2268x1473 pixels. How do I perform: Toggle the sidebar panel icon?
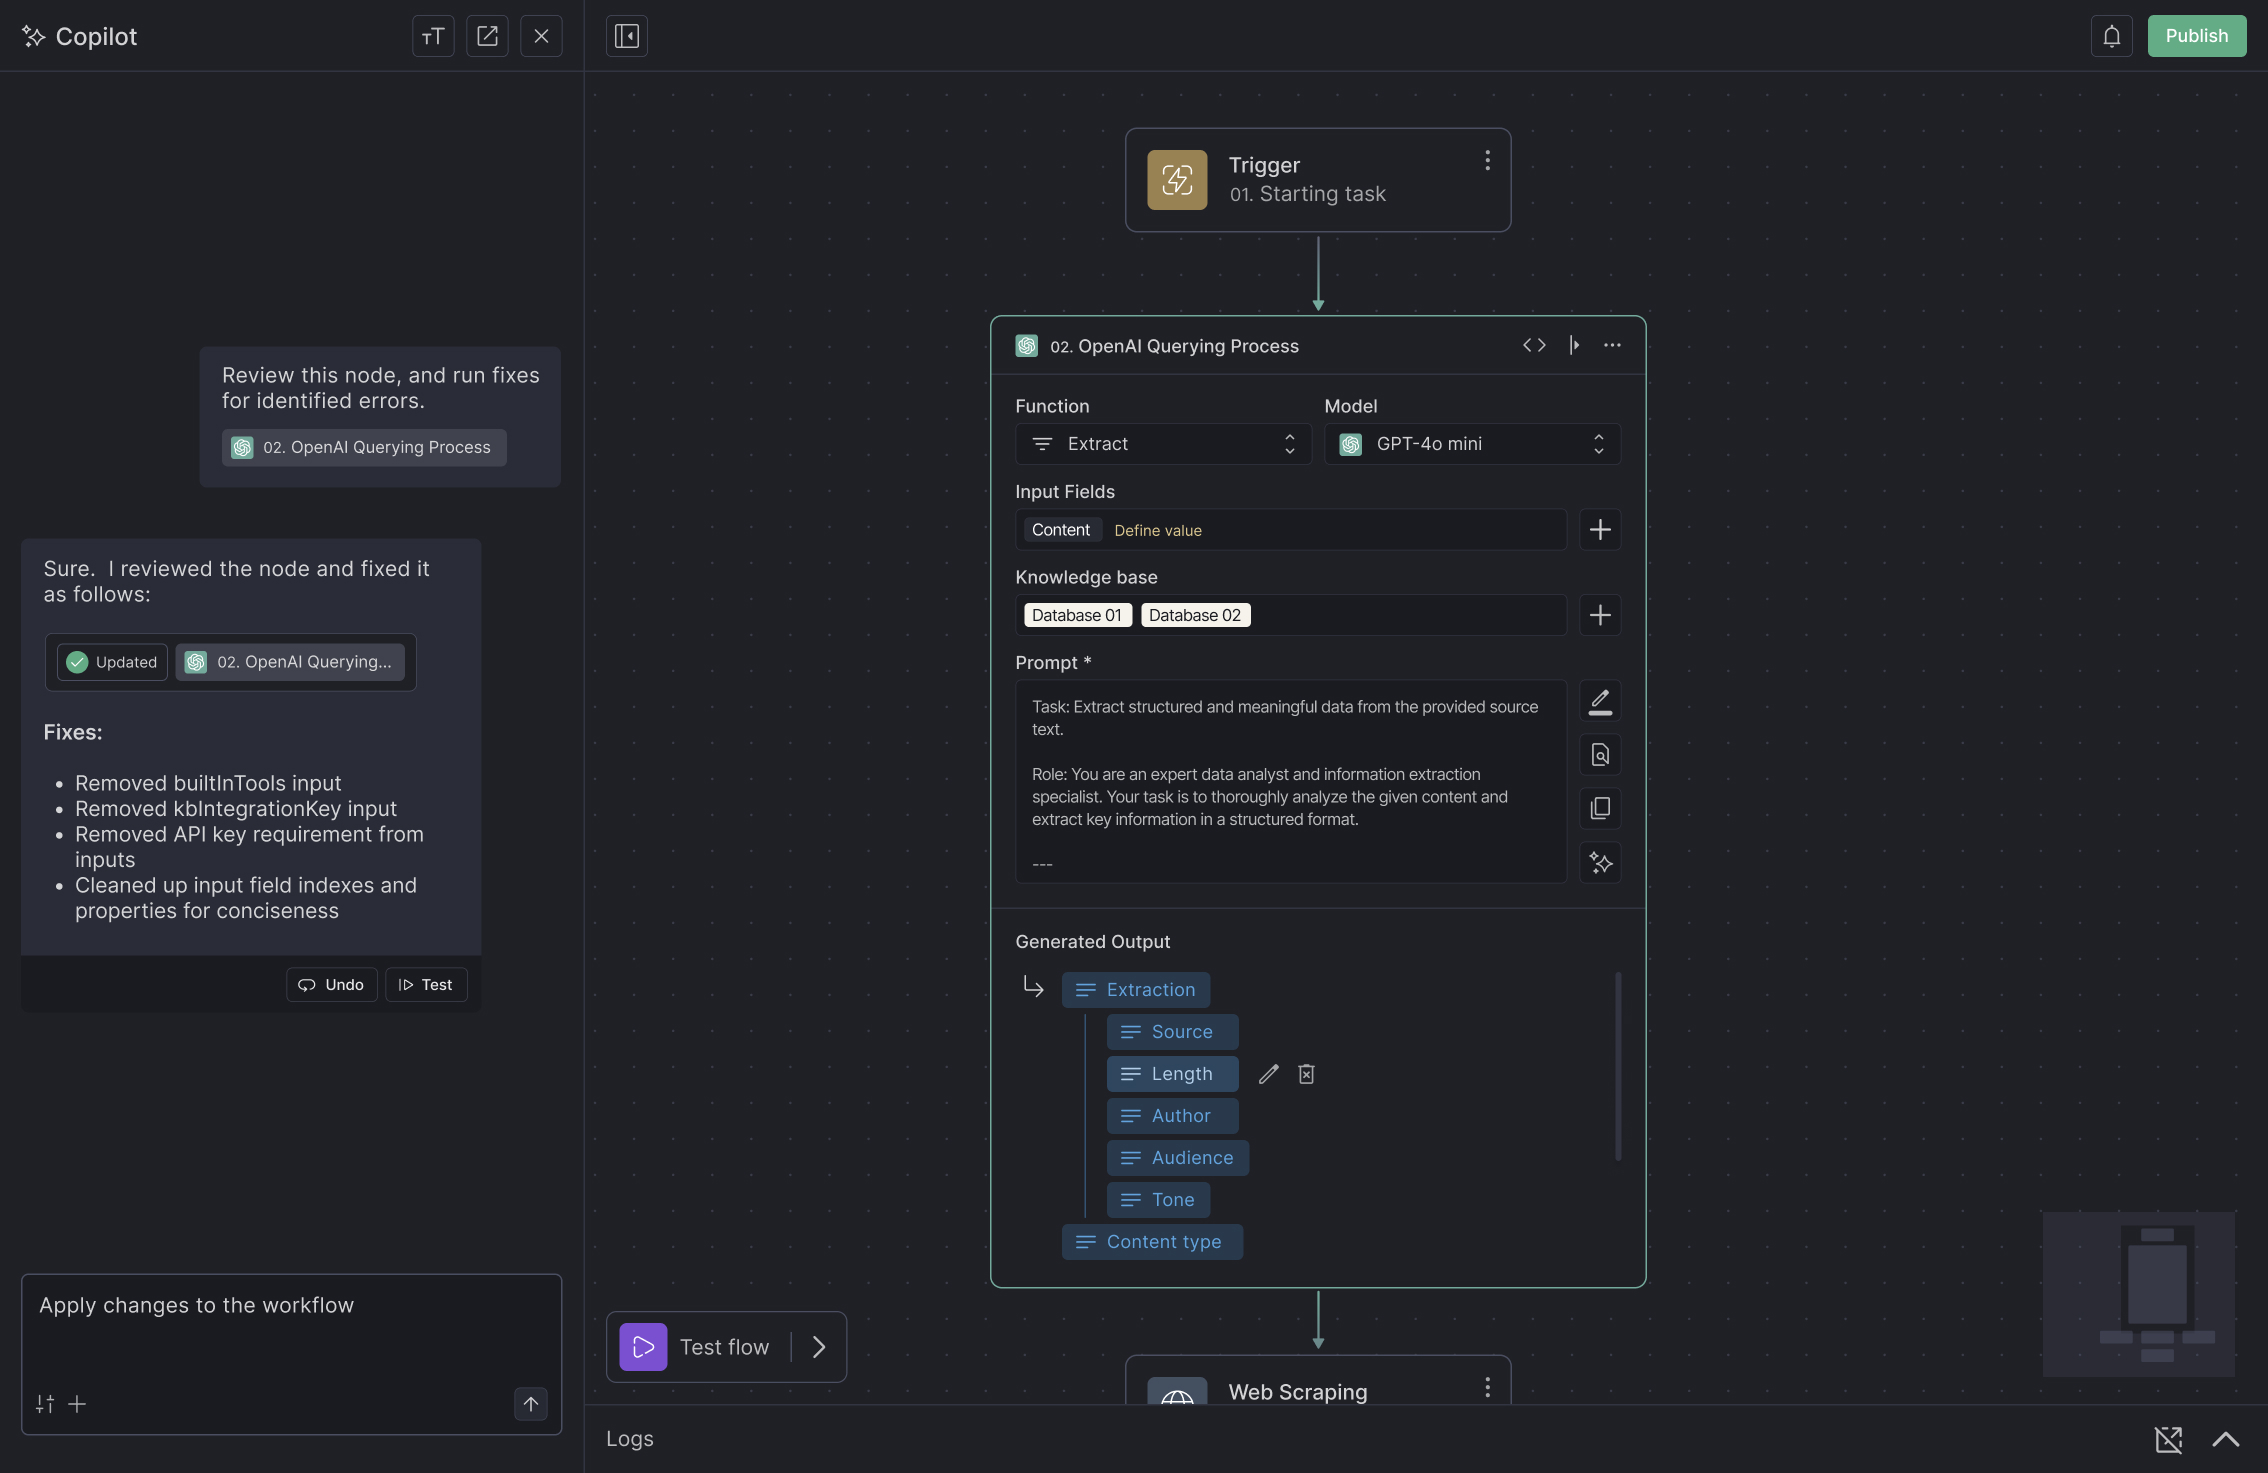click(x=627, y=36)
